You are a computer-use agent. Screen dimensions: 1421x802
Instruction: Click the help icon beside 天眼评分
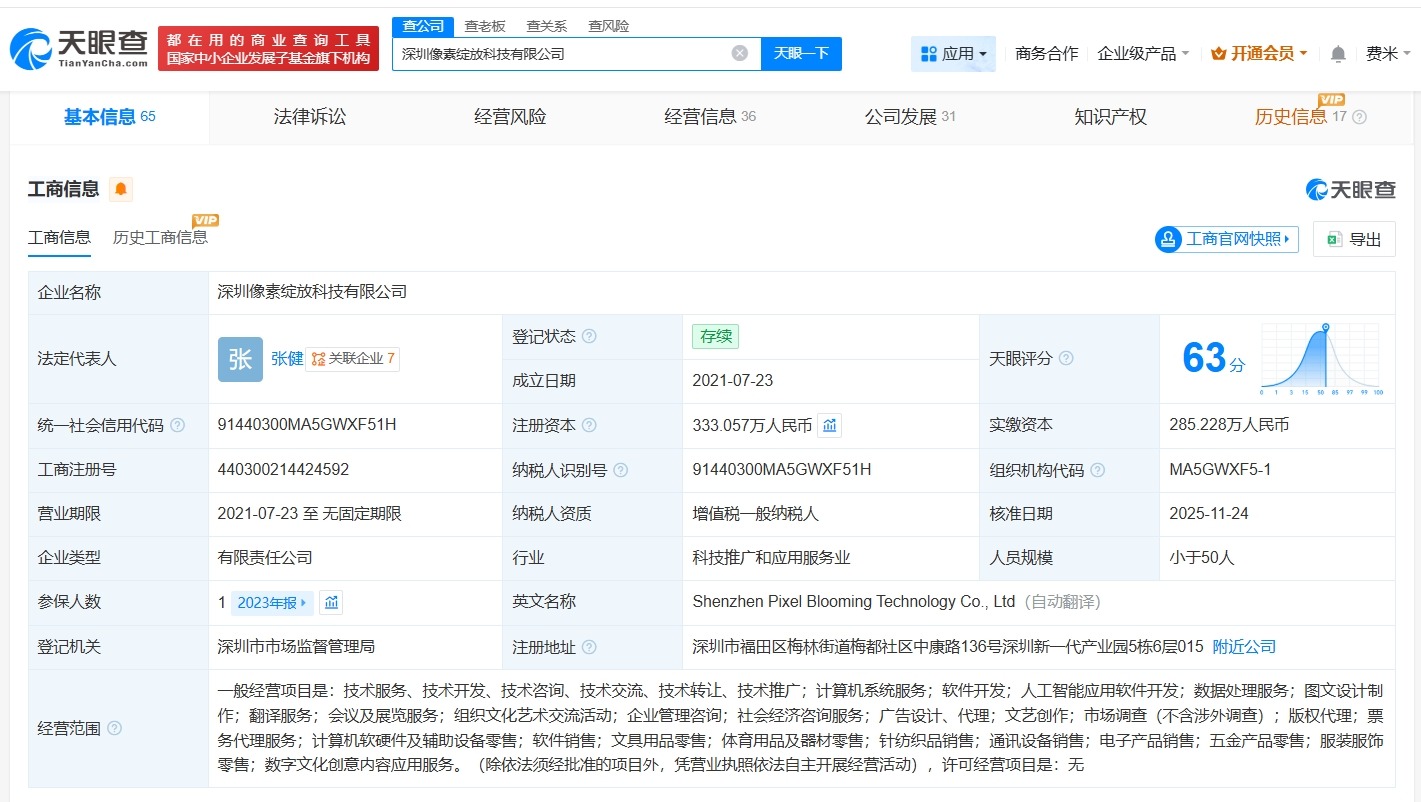point(1066,358)
